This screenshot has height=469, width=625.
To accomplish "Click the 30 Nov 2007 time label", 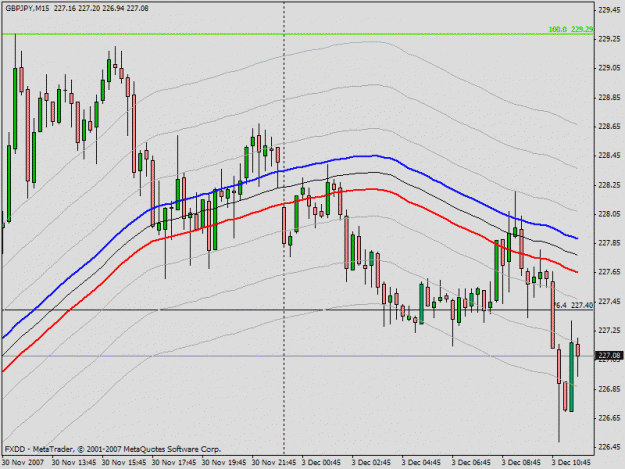I will click(23, 463).
